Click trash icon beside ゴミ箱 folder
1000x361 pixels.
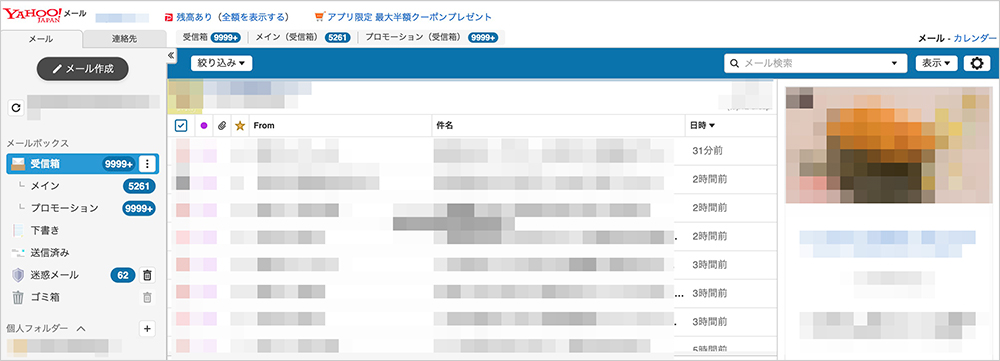tap(147, 297)
